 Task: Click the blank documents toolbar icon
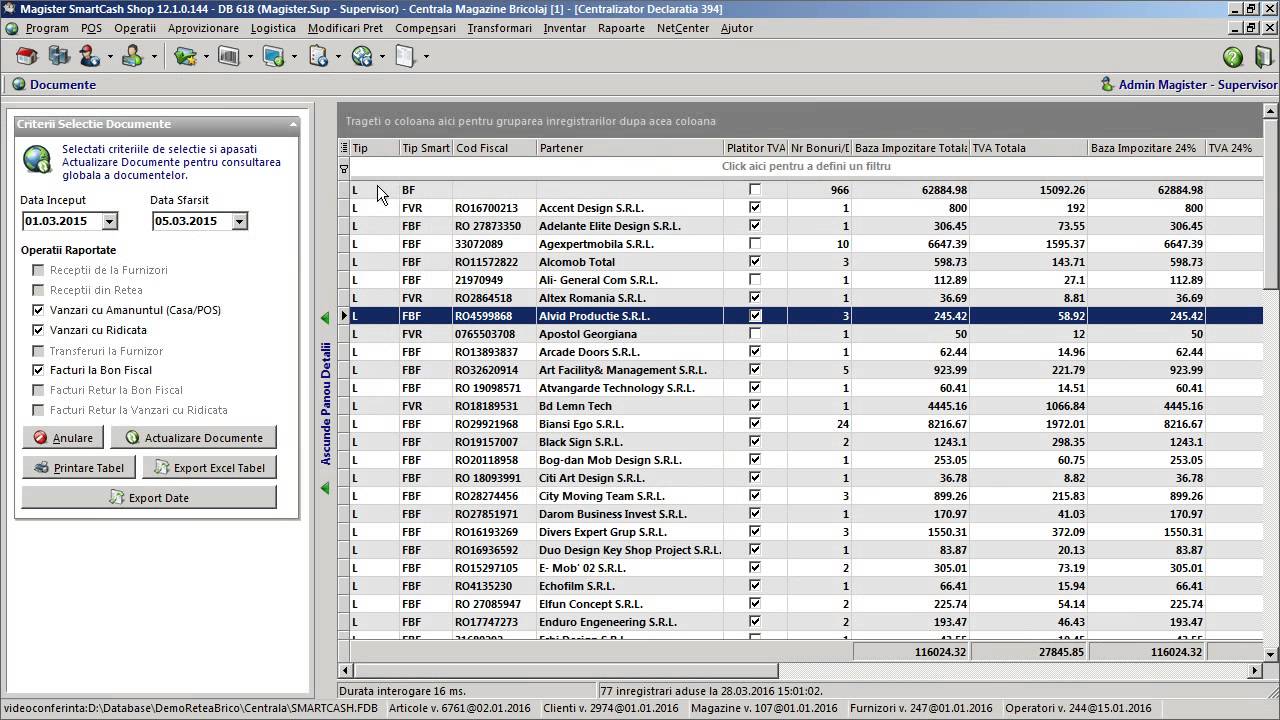point(405,57)
